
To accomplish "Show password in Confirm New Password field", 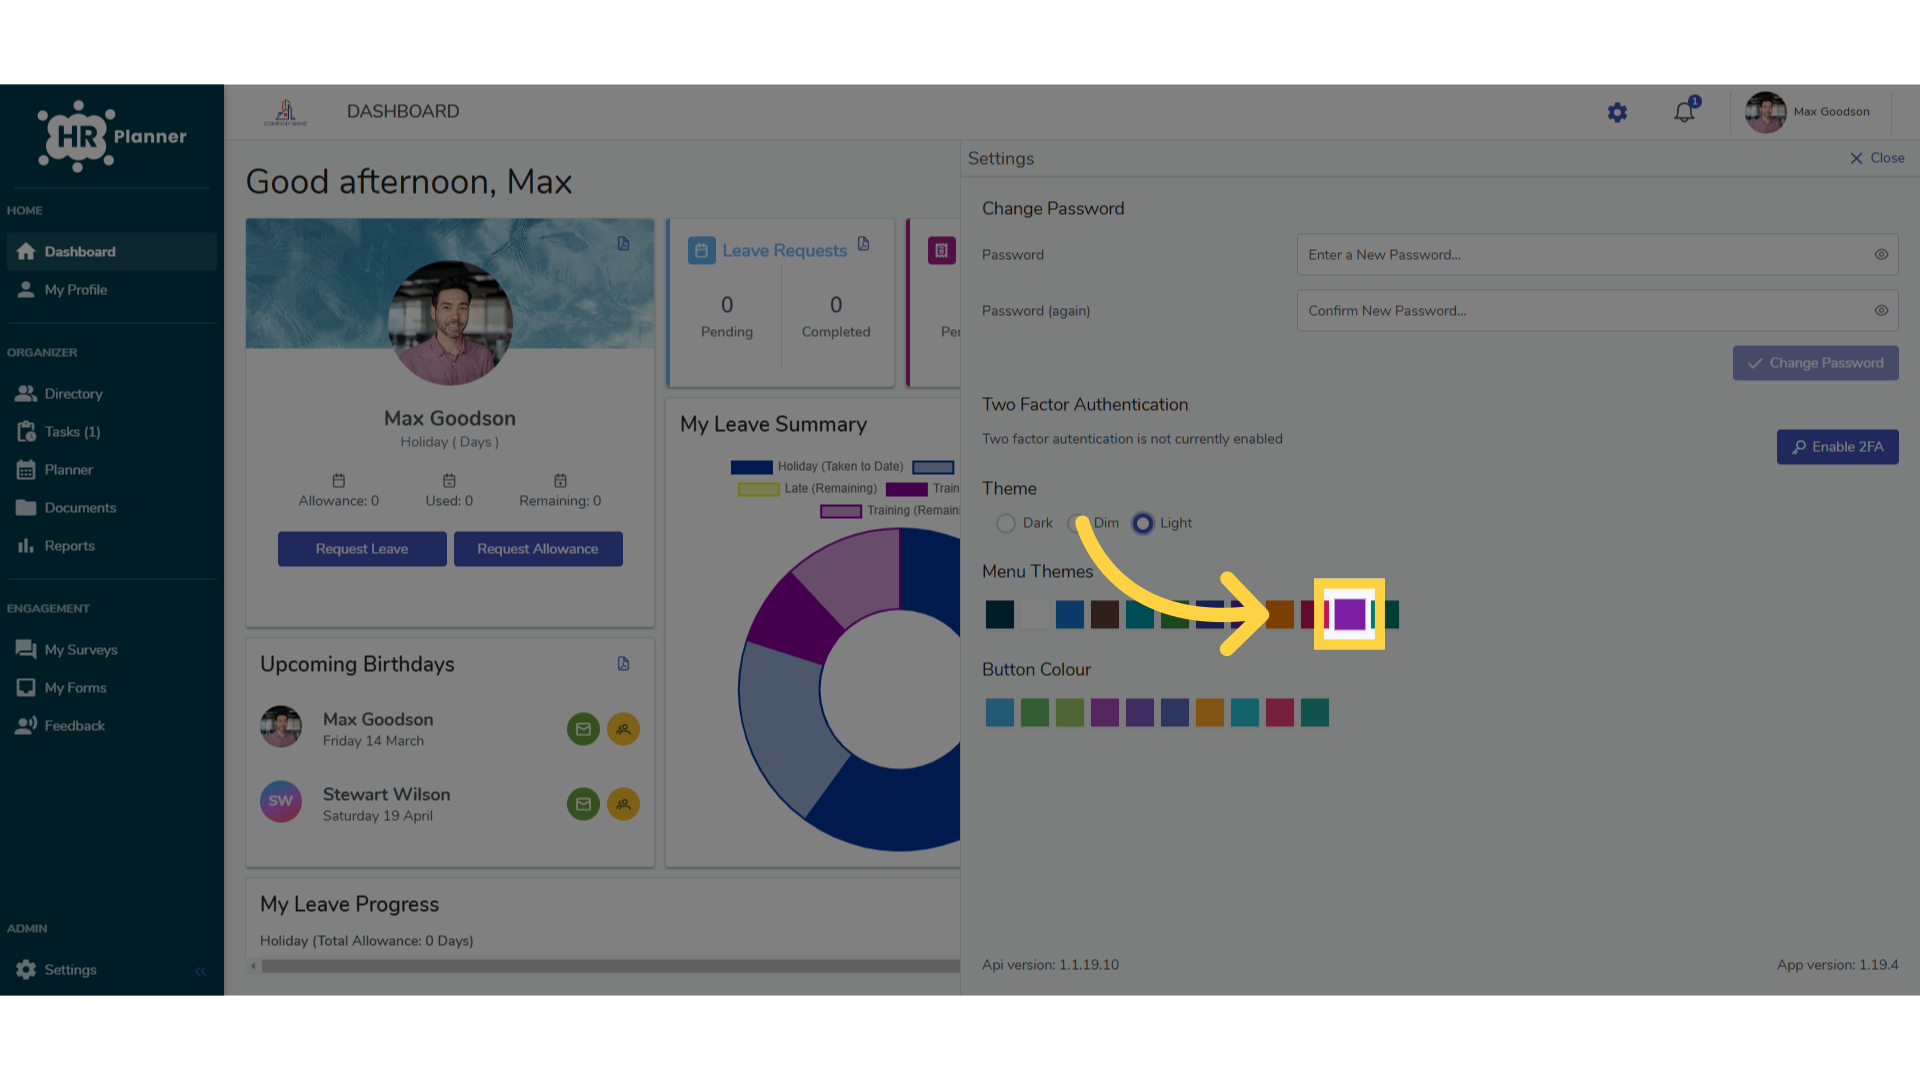I will click(1881, 311).
